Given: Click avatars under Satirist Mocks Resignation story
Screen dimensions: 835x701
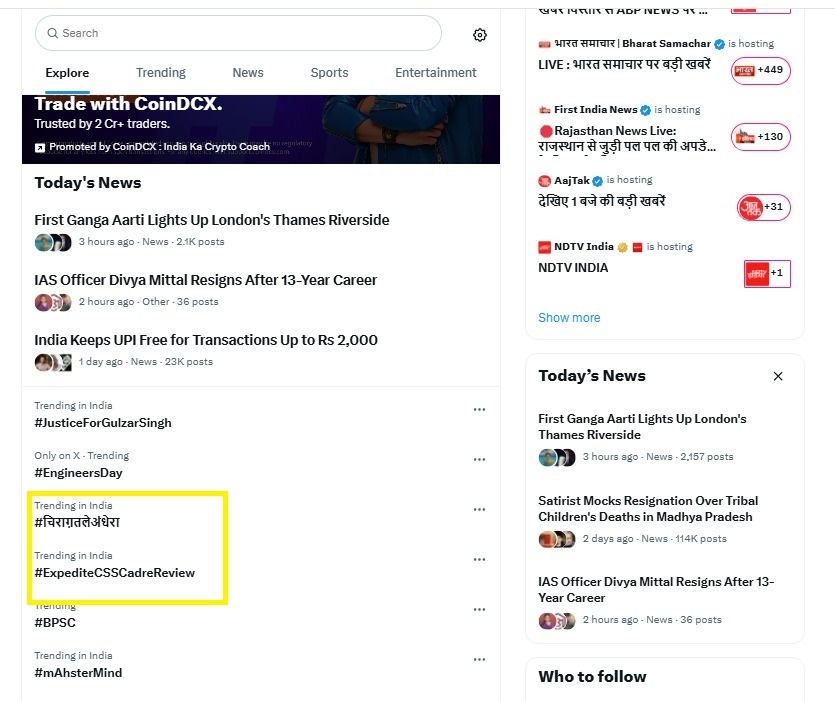Looking at the screenshot, I should click(x=557, y=539).
